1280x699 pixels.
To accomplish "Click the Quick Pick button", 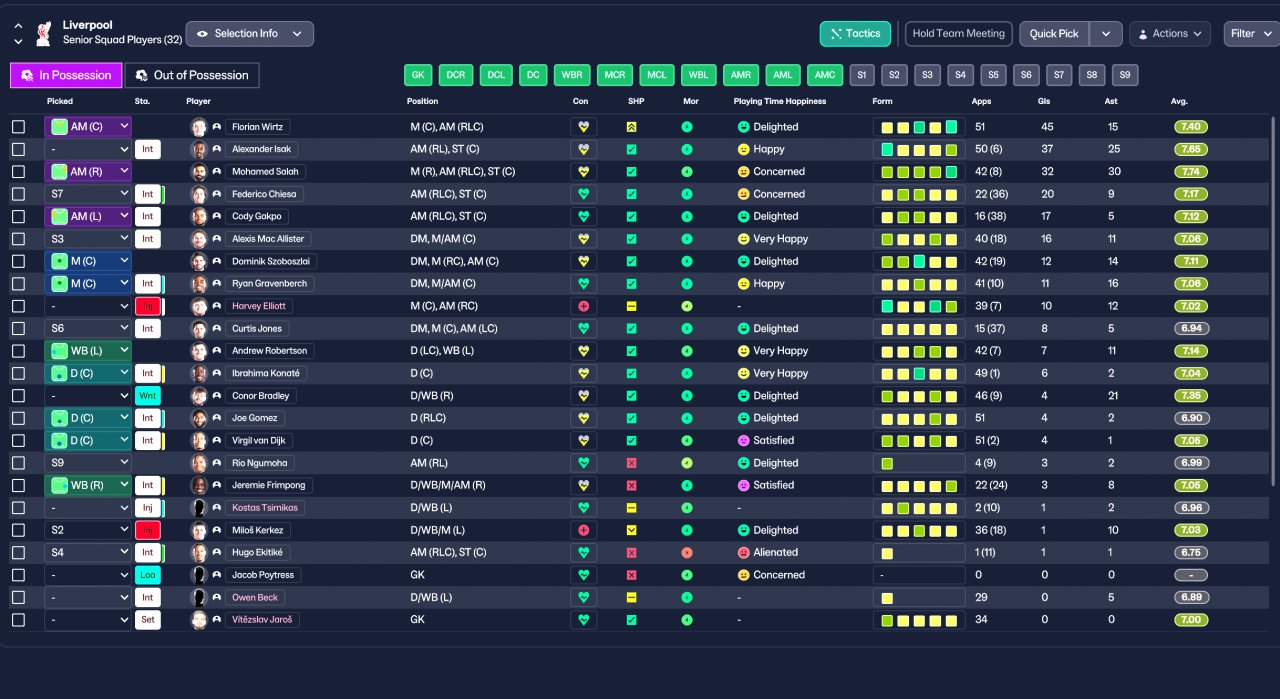I will [x=1054, y=34].
